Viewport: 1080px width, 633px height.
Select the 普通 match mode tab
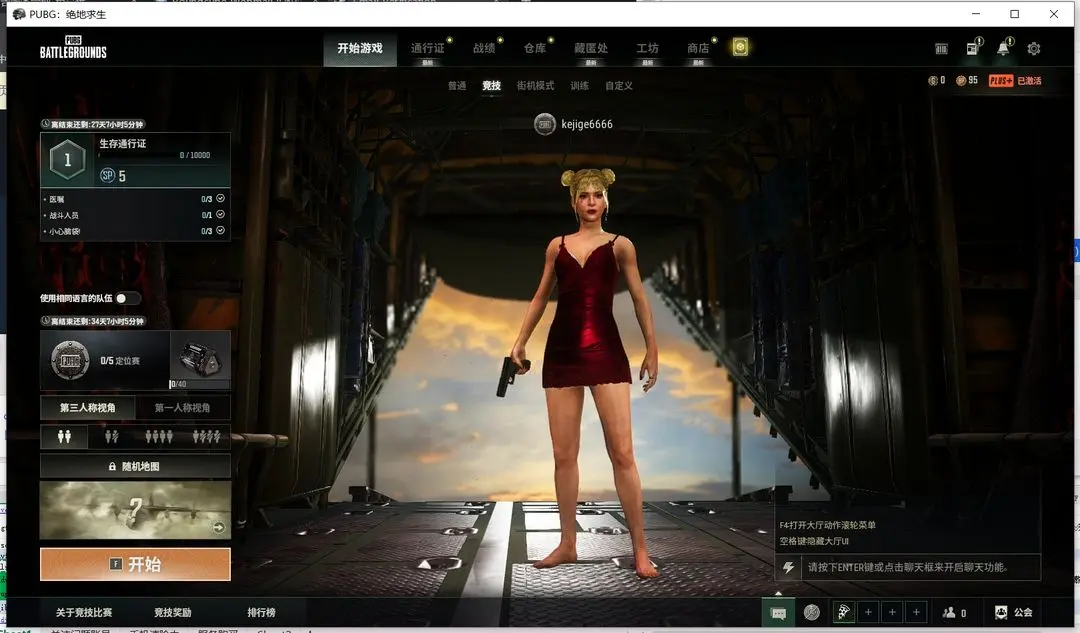(457, 86)
